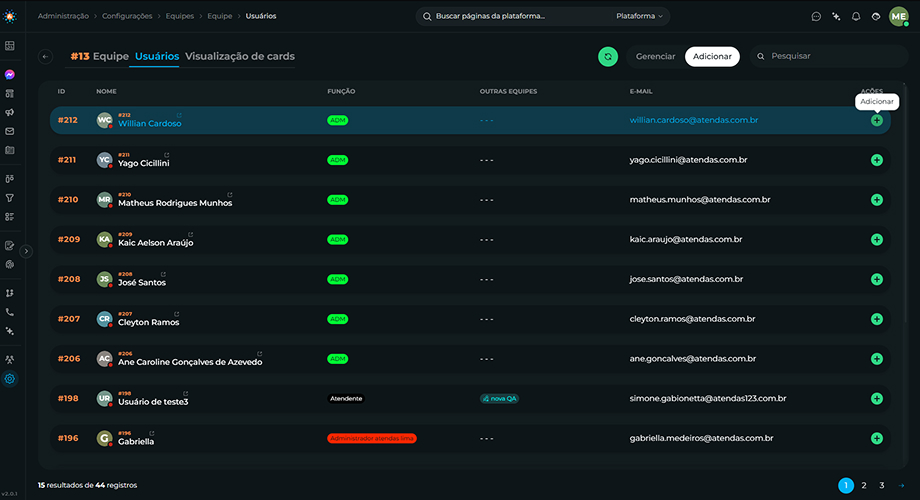920x500 pixels.
Task: Go to Equipe breadcrumb
Action: pos(219,16)
